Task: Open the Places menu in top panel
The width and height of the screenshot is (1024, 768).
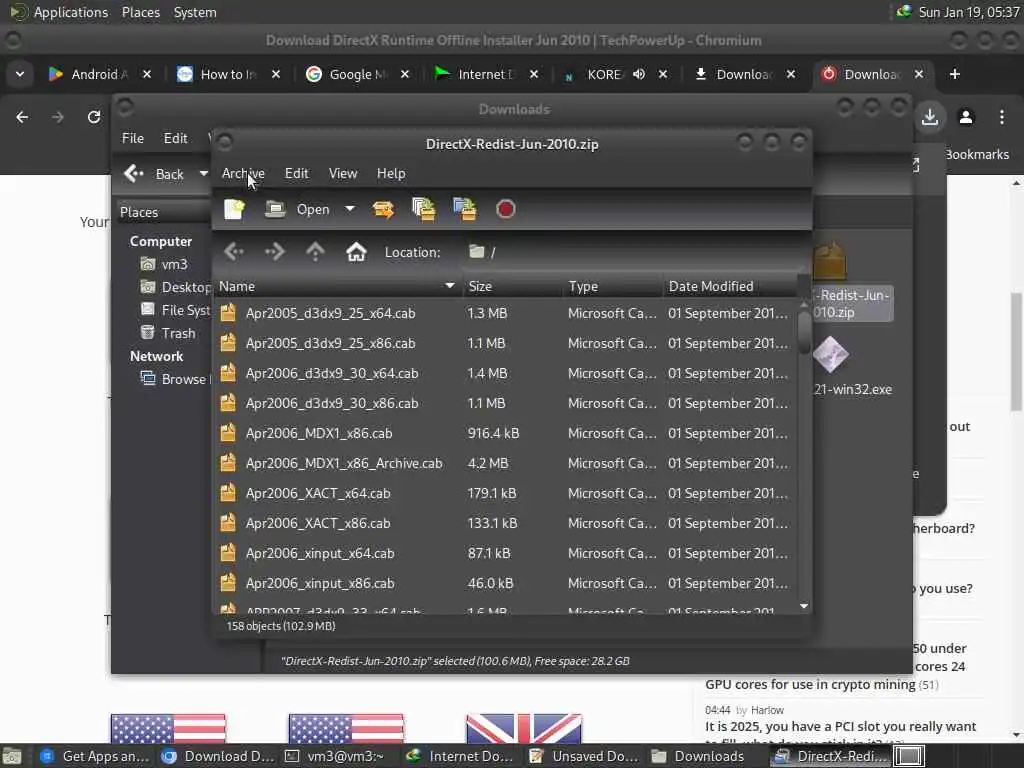Action: coord(140,12)
